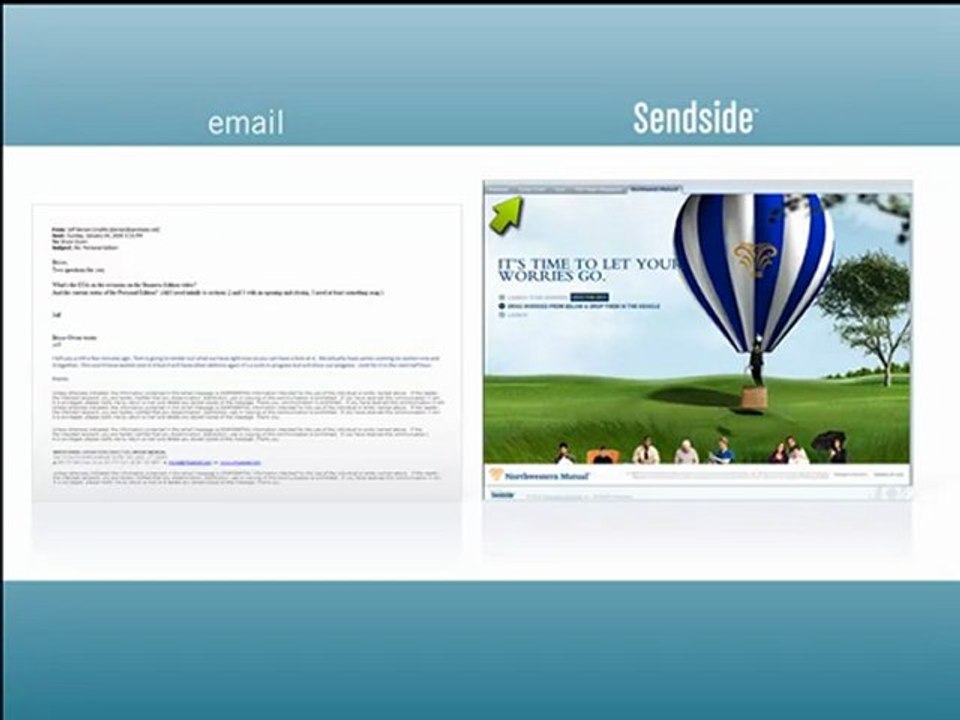
Task: Click the From line in the email header
Action: click(x=105, y=230)
